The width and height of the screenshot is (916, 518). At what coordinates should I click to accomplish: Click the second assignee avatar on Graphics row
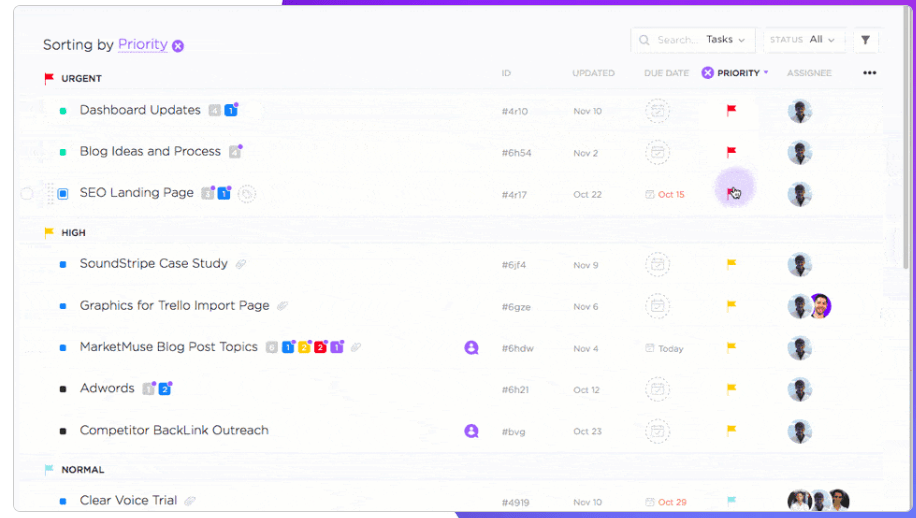click(x=820, y=306)
